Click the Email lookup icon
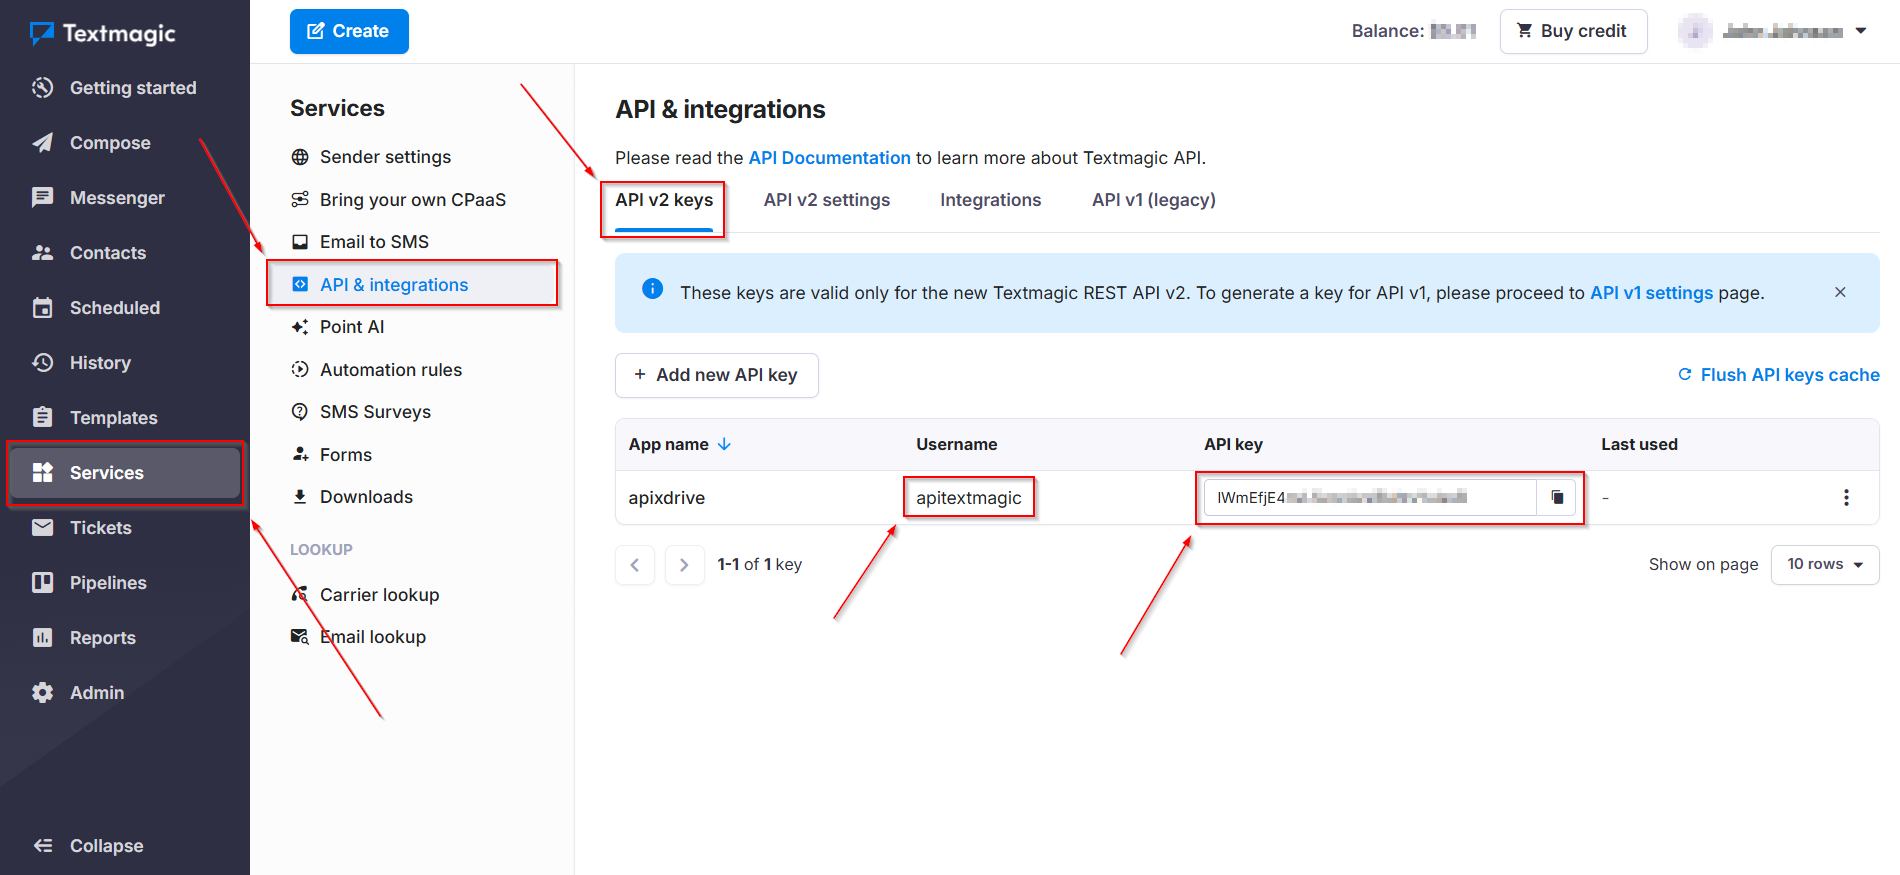This screenshot has height=875, width=1900. pyautogui.click(x=300, y=637)
